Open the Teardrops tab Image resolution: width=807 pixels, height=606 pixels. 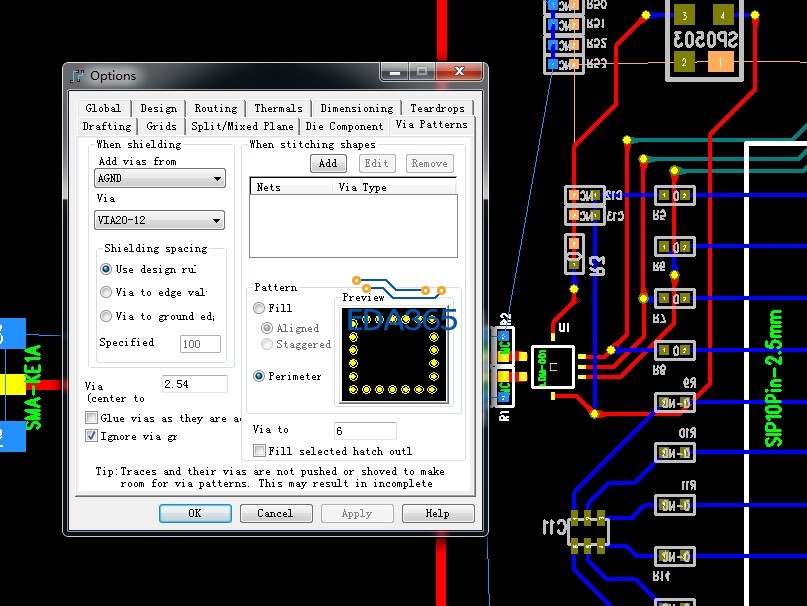coord(436,108)
